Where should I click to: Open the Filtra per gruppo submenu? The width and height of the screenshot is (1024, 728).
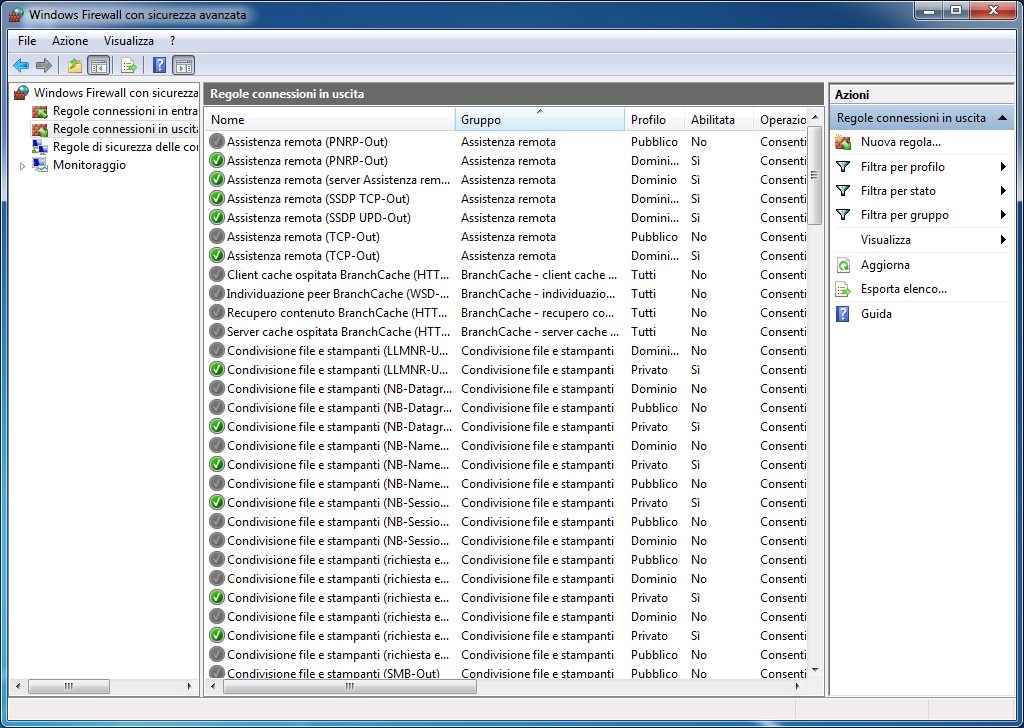pos(905,215)
